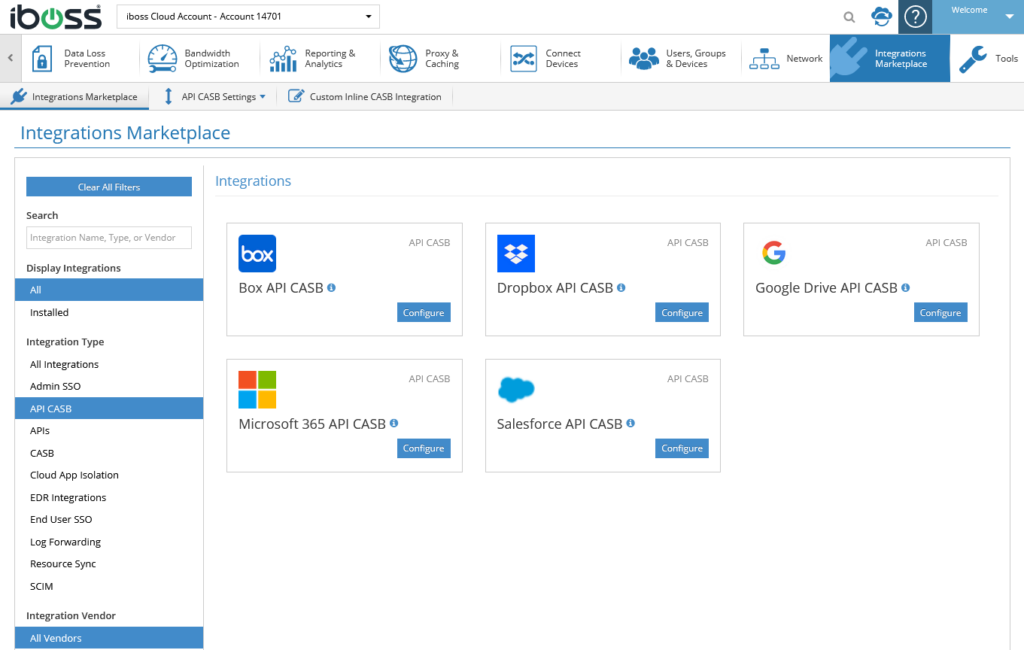The width and height of the screenshot is (1024, 650).
Task: Select All Vendors filter
Action: (109, 638)
